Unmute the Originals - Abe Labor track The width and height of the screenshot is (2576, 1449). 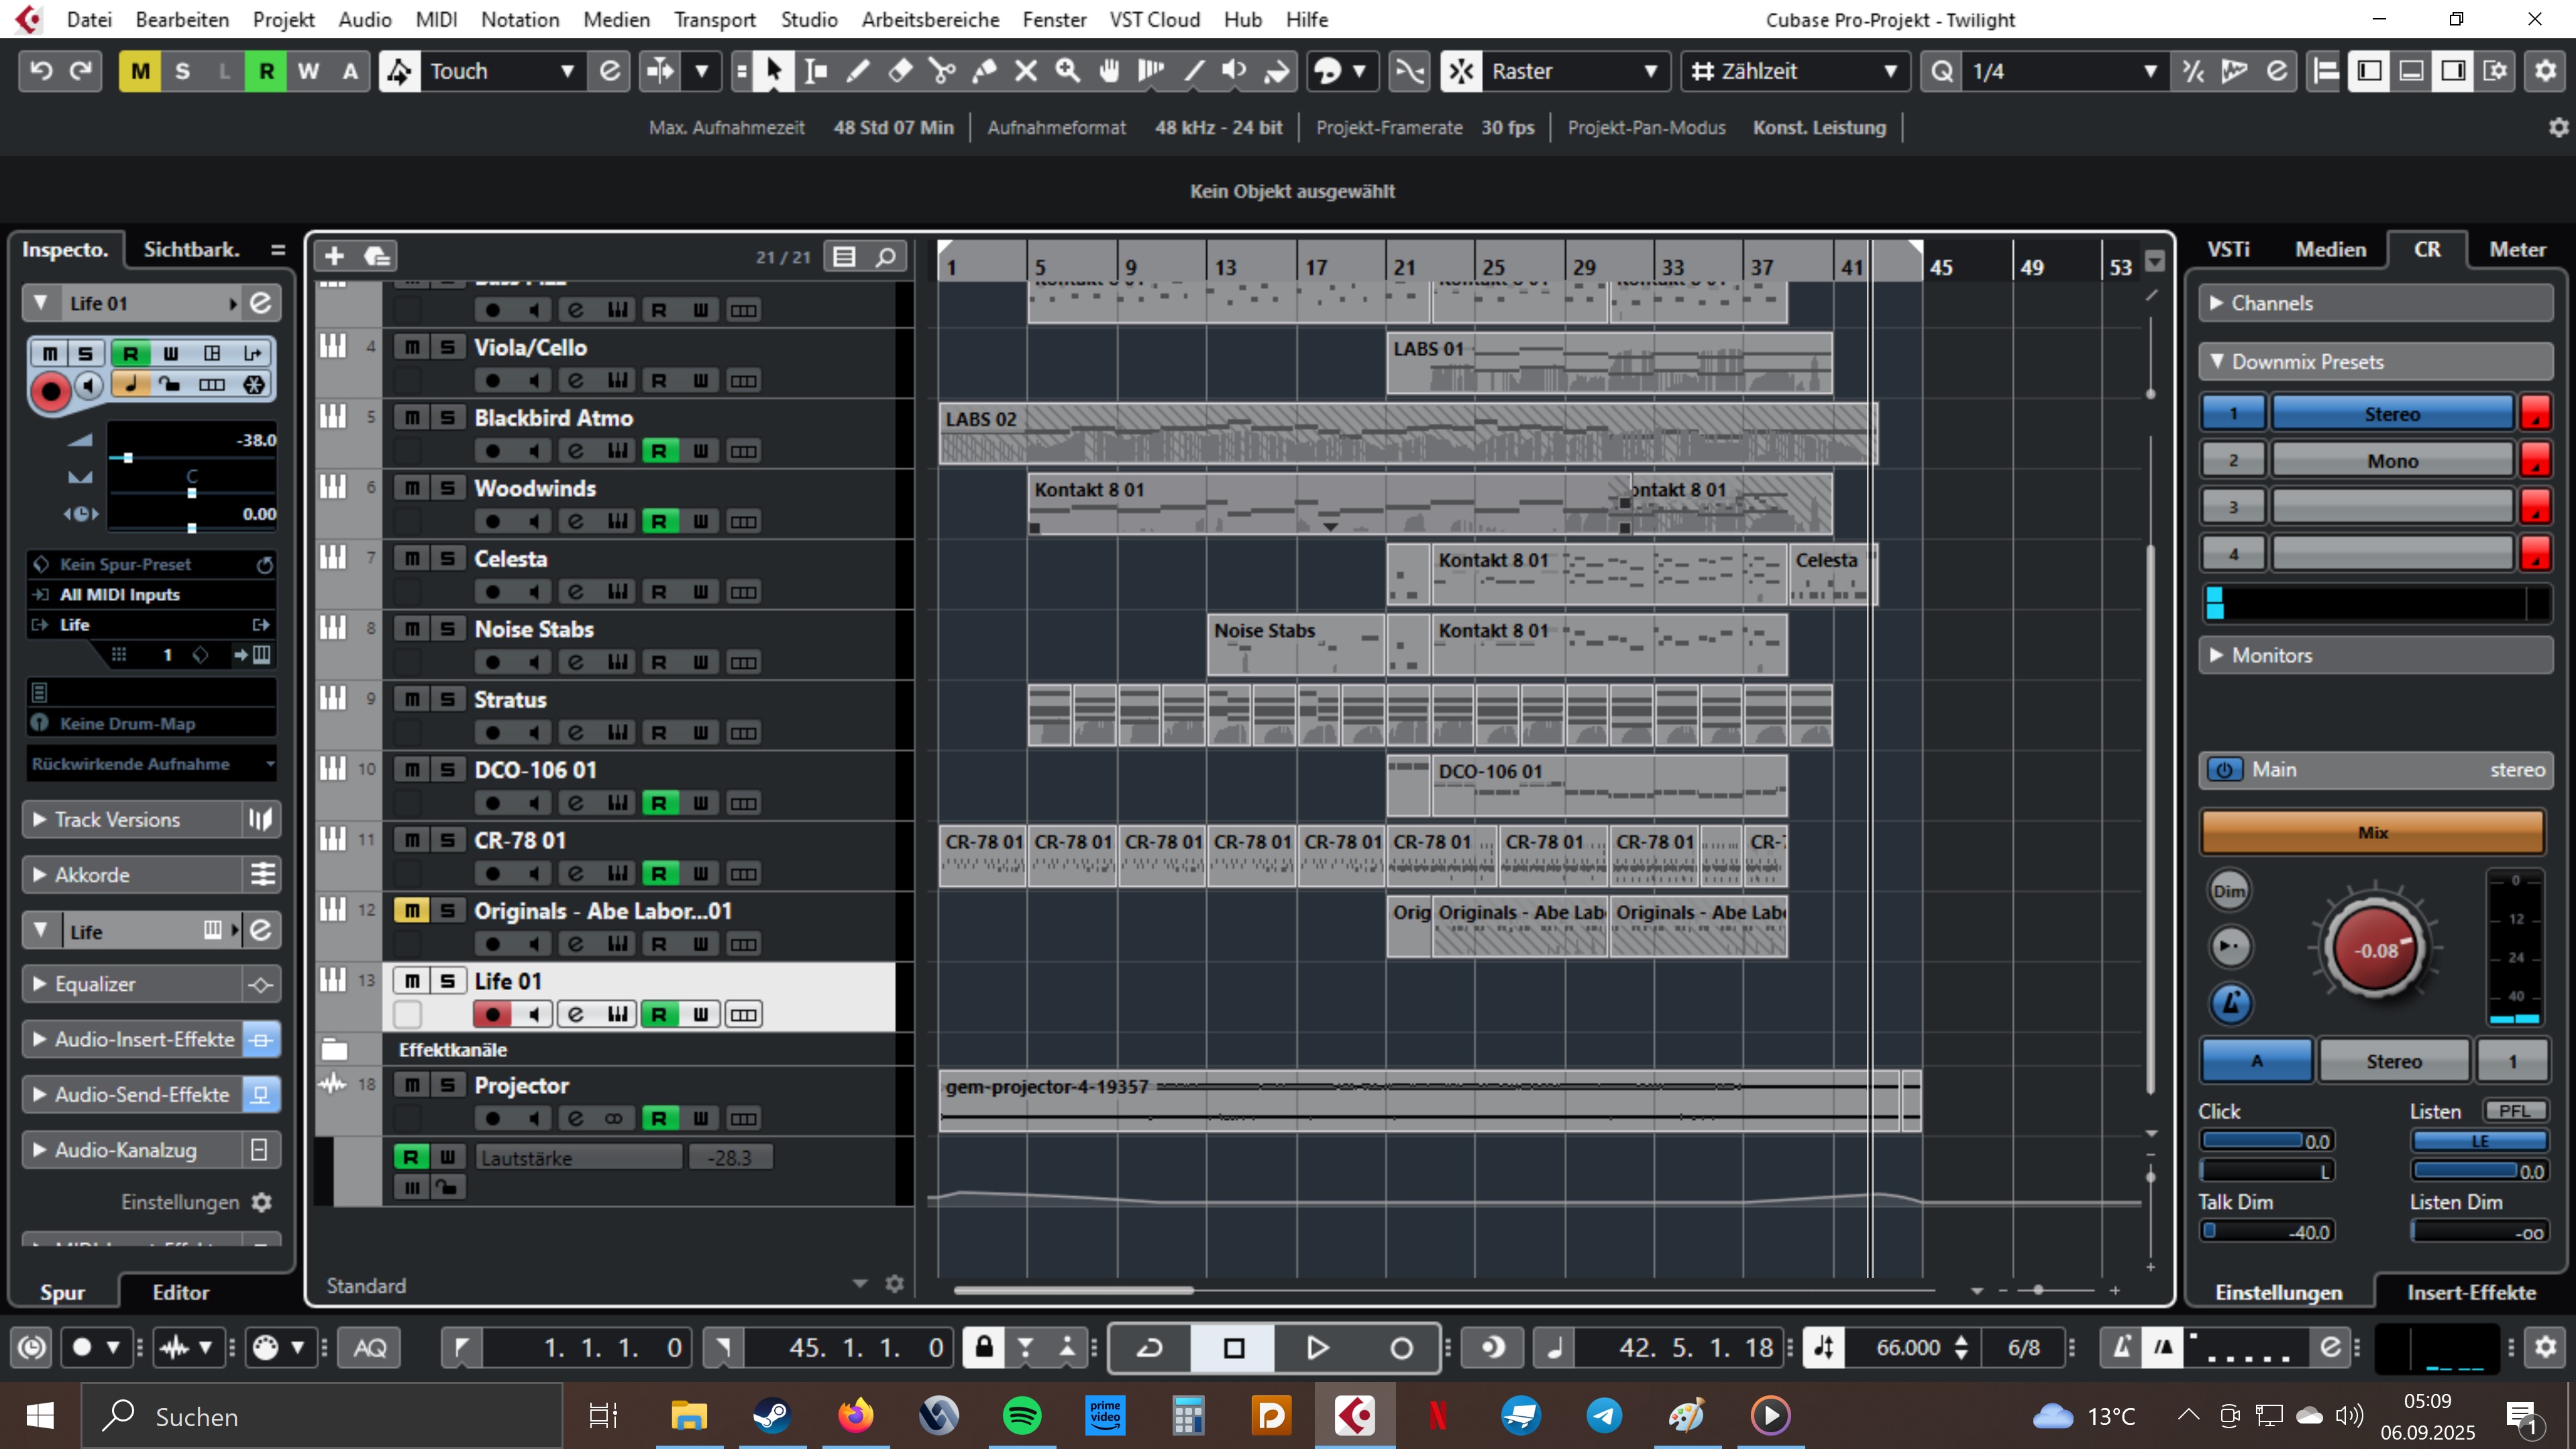(411, 910)
